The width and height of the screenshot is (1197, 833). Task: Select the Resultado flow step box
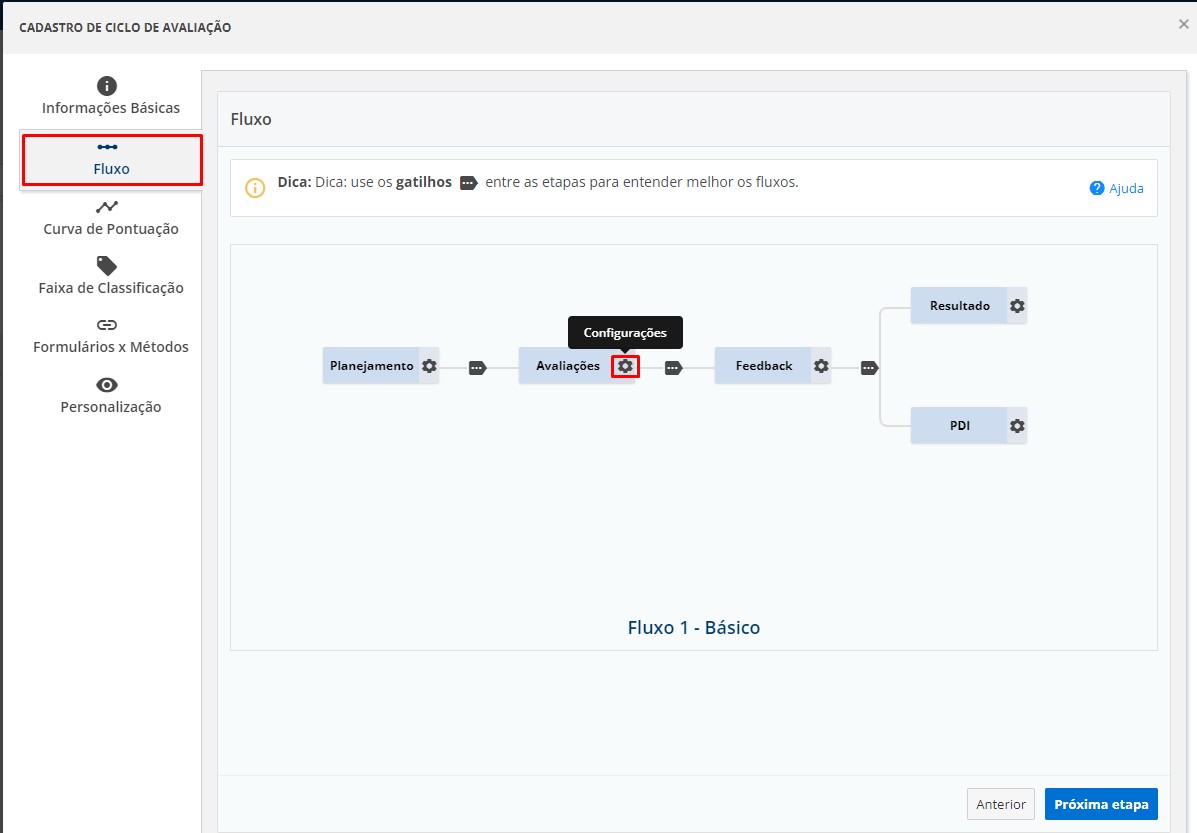click(x=959, y=306)
